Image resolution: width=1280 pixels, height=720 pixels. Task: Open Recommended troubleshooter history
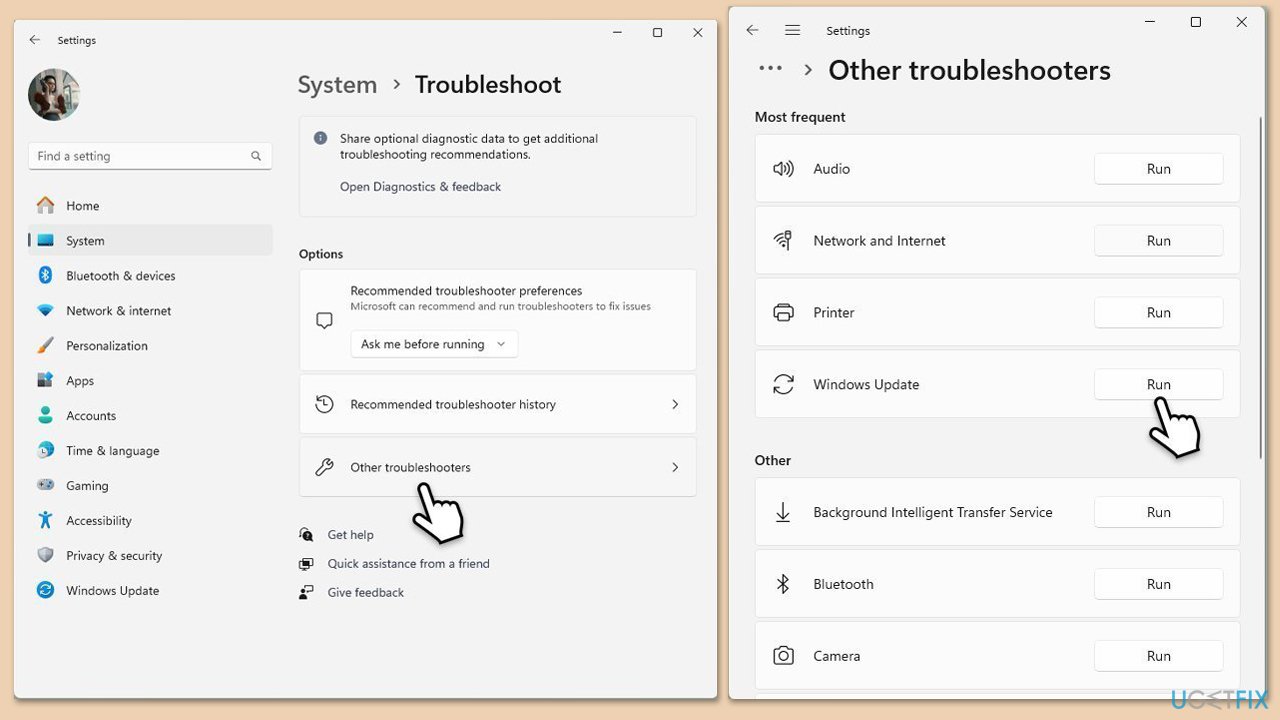click(x=497, y=404)
